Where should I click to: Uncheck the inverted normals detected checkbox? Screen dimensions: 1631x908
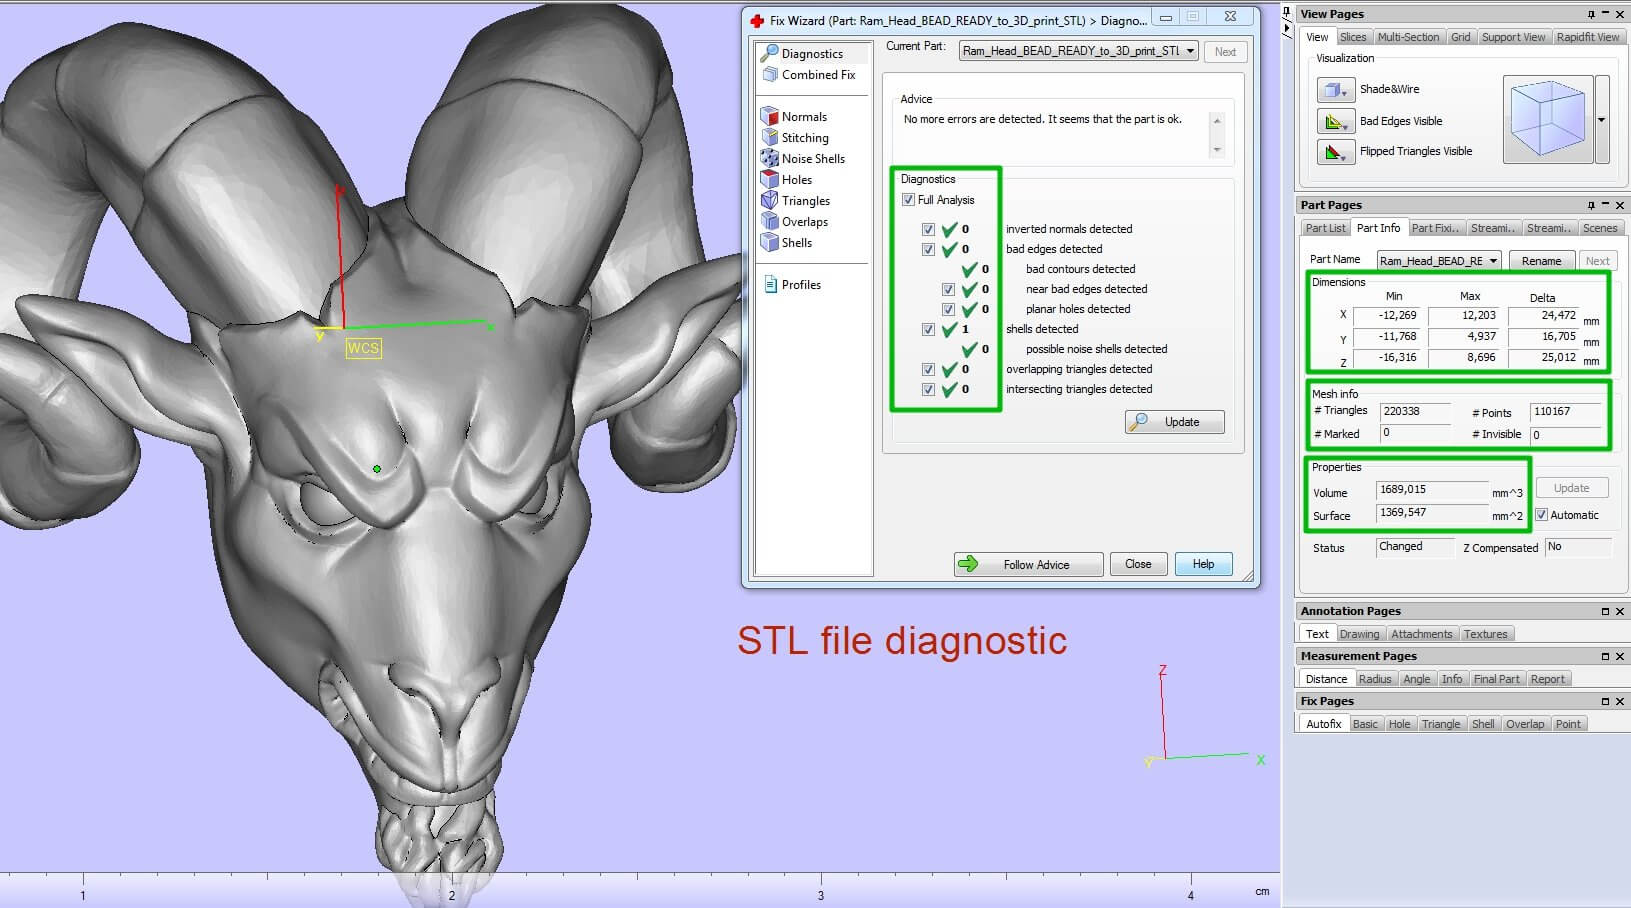point(928,229)
